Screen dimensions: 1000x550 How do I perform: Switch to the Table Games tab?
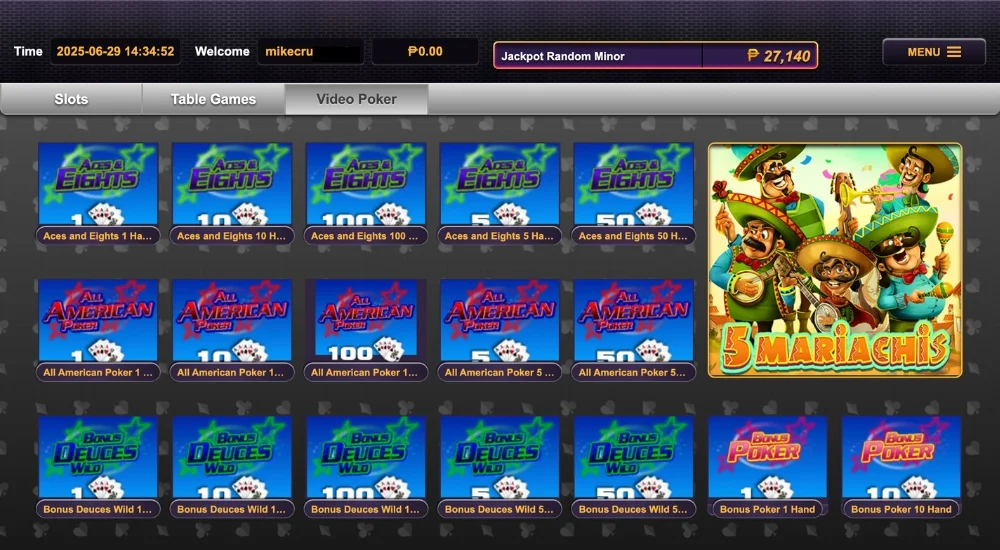pos(214,99)
